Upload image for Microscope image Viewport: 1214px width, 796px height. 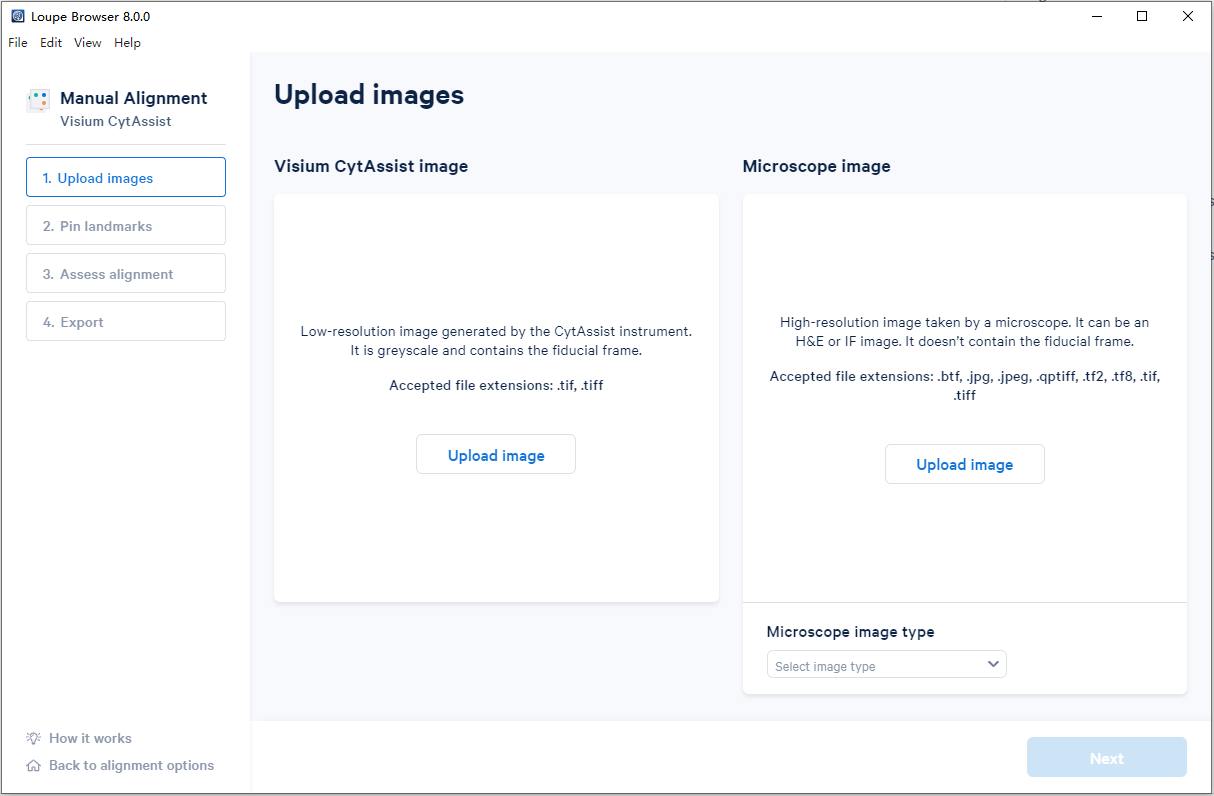click(x=965, y=464)
